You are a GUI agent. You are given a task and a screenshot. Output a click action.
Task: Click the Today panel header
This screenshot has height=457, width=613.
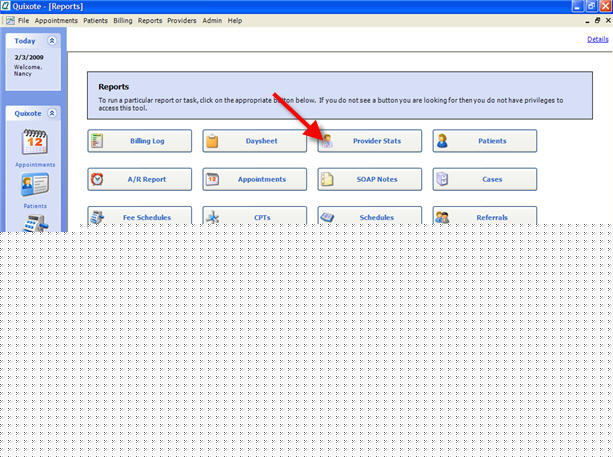33,41
